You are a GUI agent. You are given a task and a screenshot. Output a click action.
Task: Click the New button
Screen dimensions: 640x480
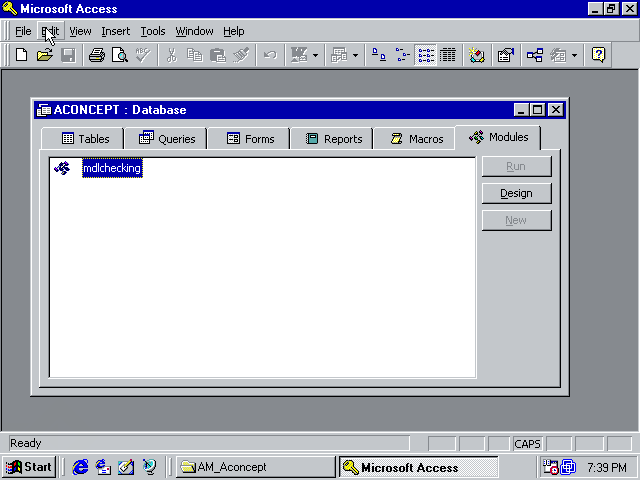pyautogui.click(x=517, y=220)
